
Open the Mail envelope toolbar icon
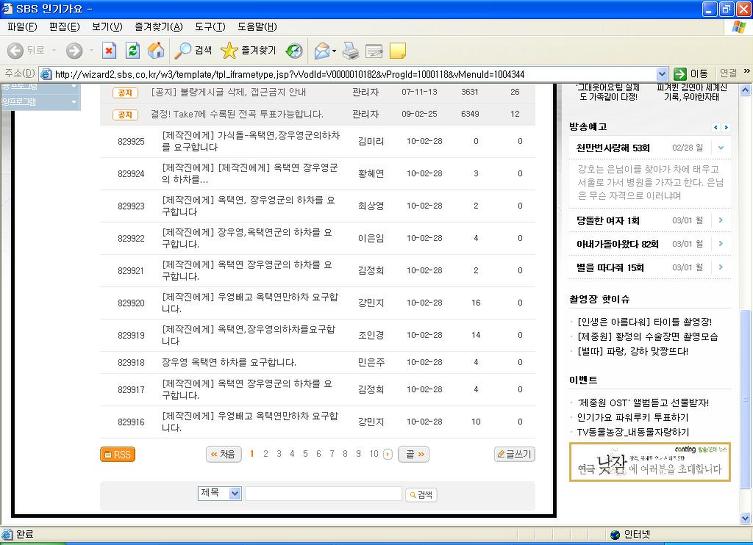click(323, 50)
